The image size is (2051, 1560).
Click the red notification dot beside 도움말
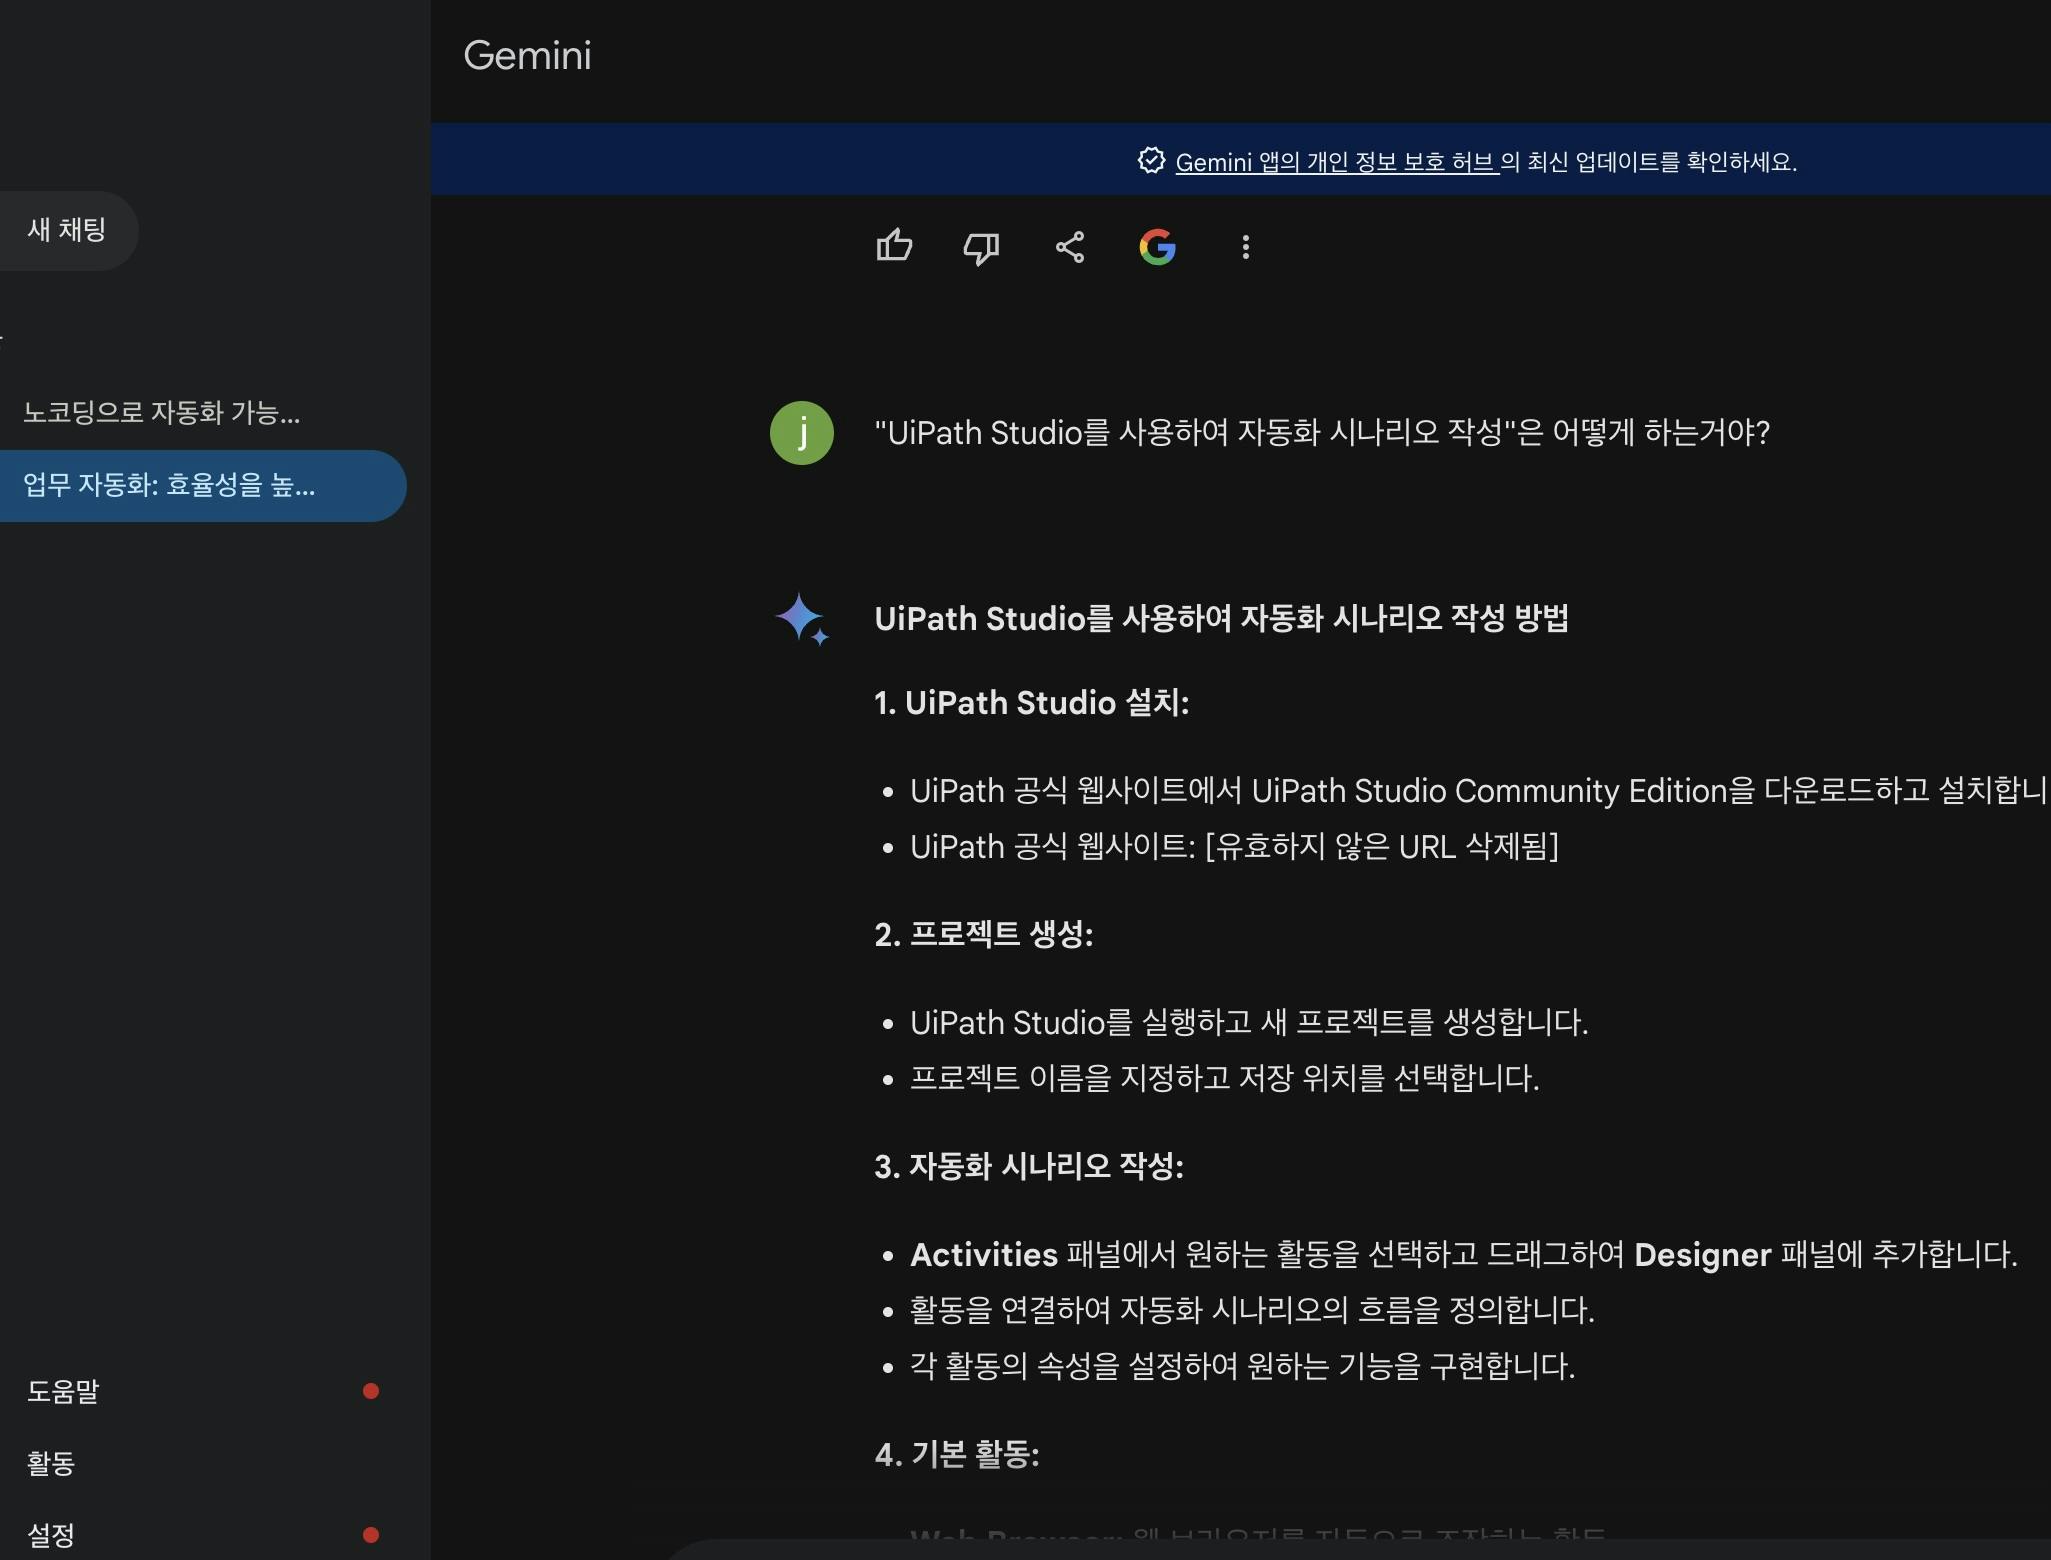pyautogui.click(x=371, y=1391)
